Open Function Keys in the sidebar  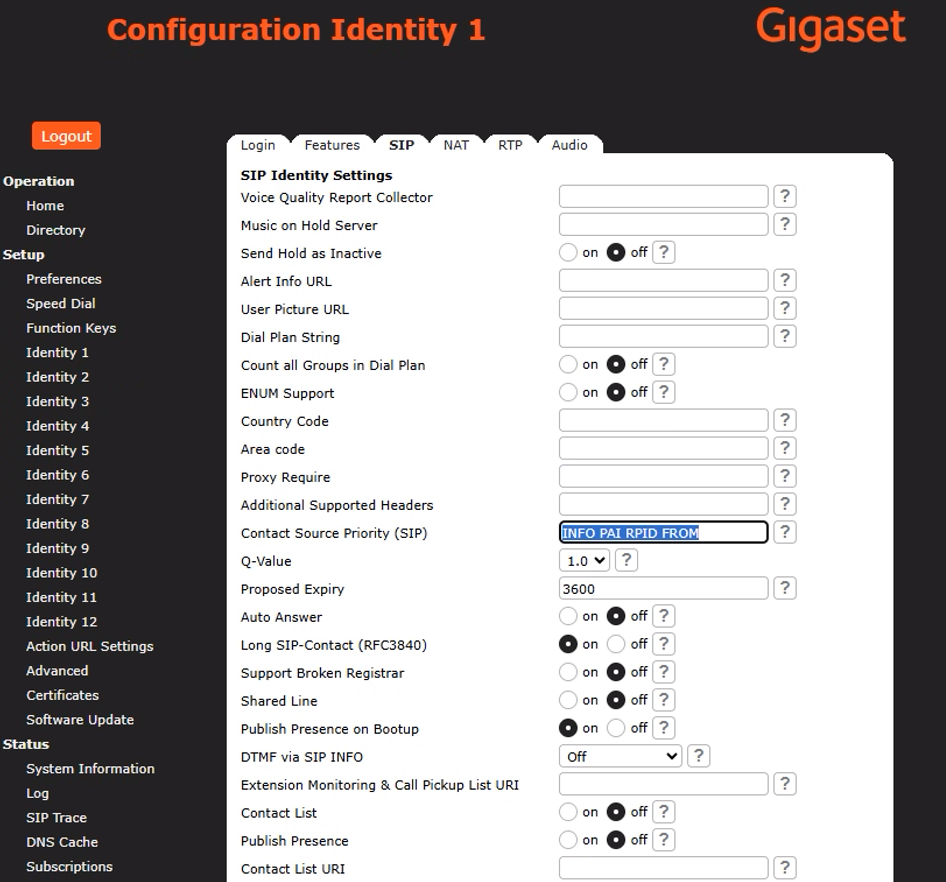[x=71, y=328]
